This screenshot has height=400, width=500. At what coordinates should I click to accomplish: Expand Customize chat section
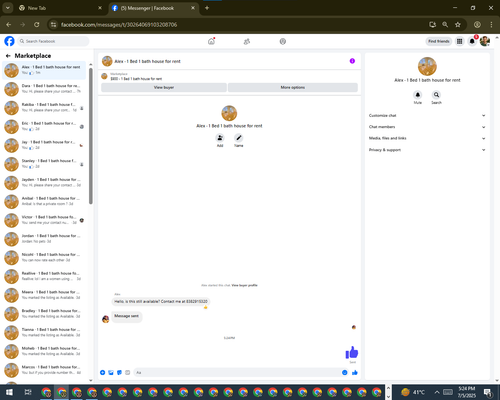(x=427, y=116)
